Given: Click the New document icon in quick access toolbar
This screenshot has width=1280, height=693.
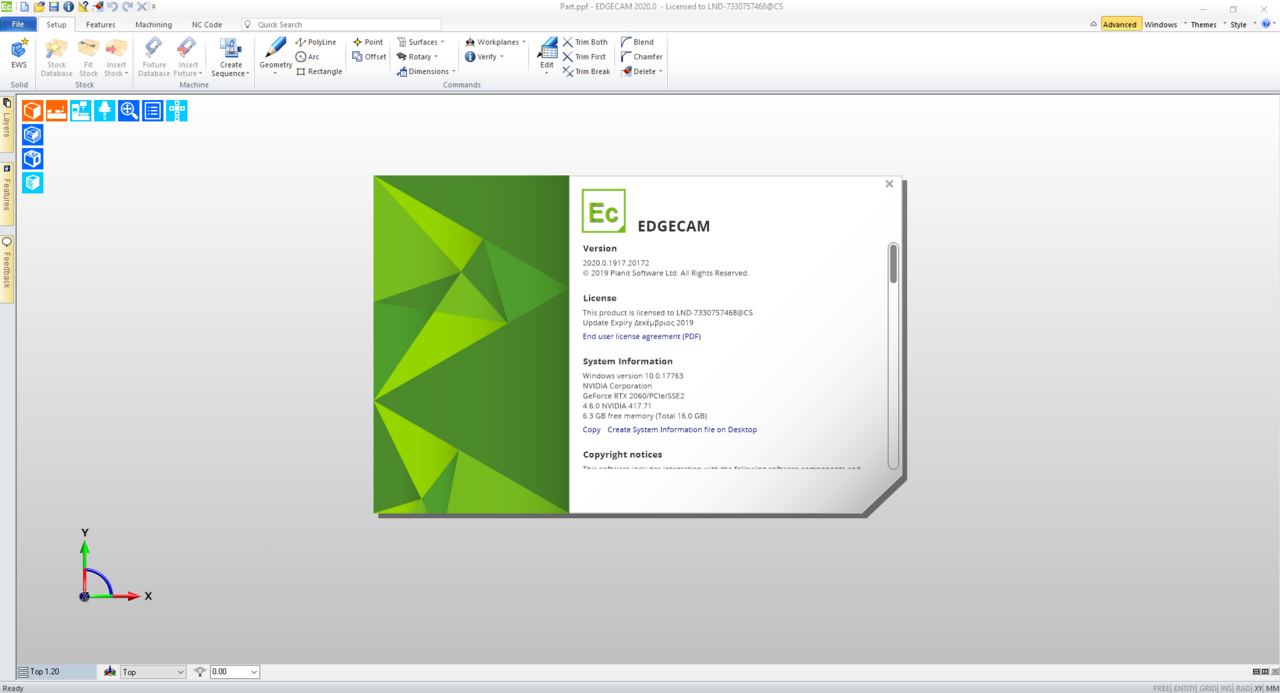Looking at the screenshot, I should [x=25, y=7].
